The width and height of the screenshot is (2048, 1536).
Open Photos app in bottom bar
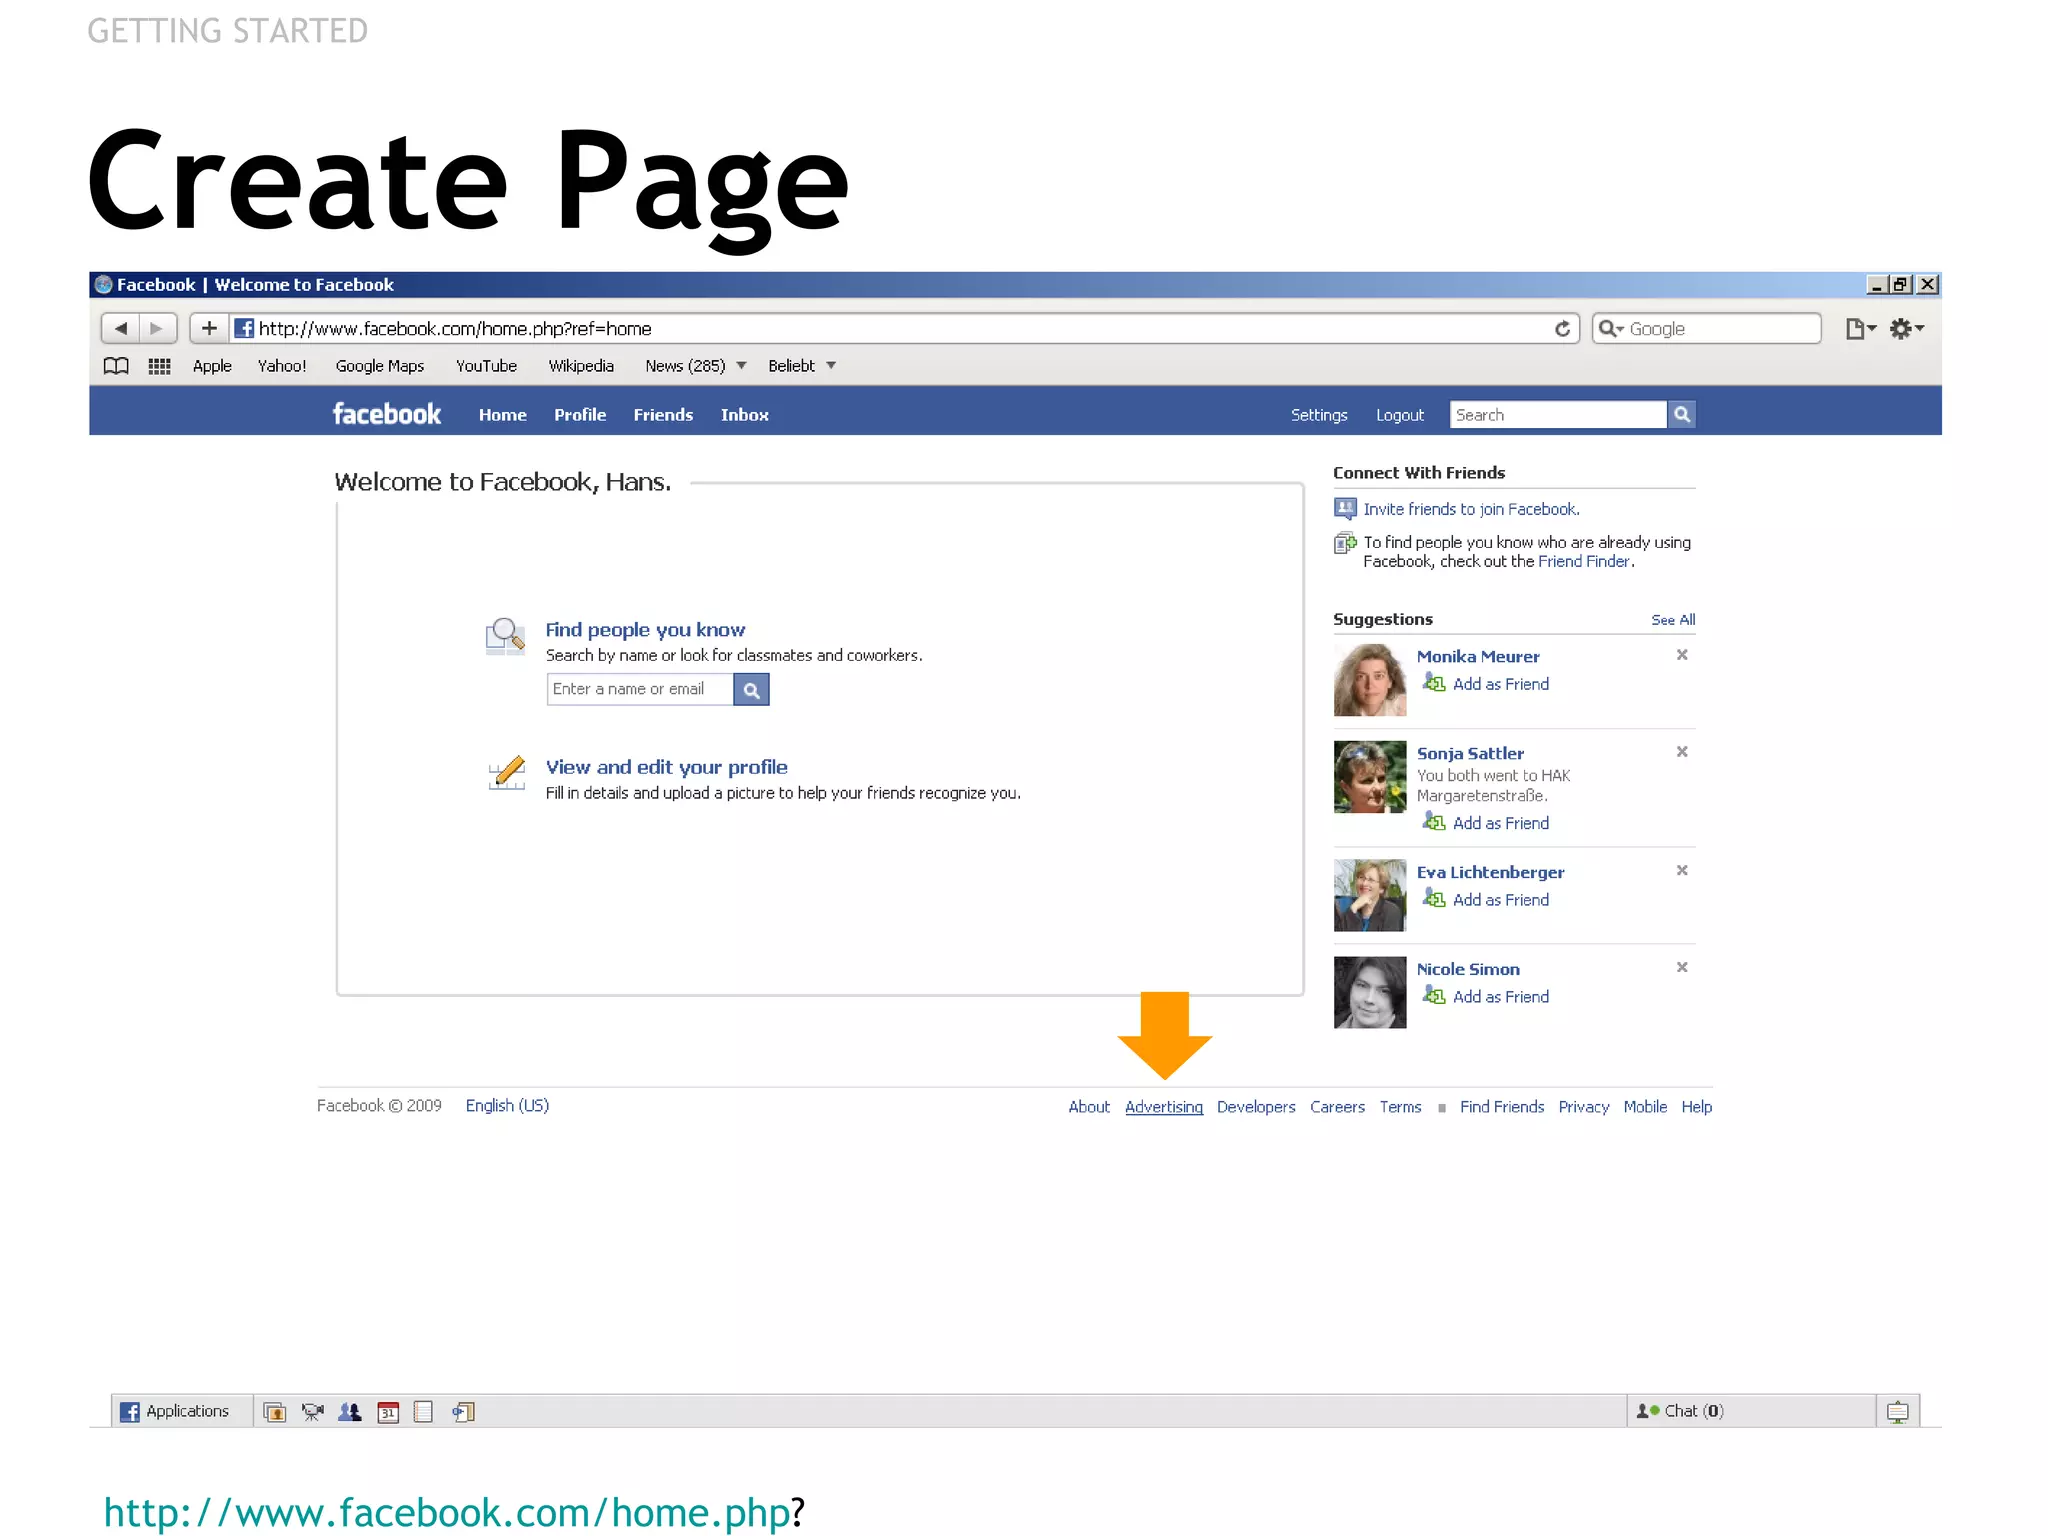click(275, 1412)
